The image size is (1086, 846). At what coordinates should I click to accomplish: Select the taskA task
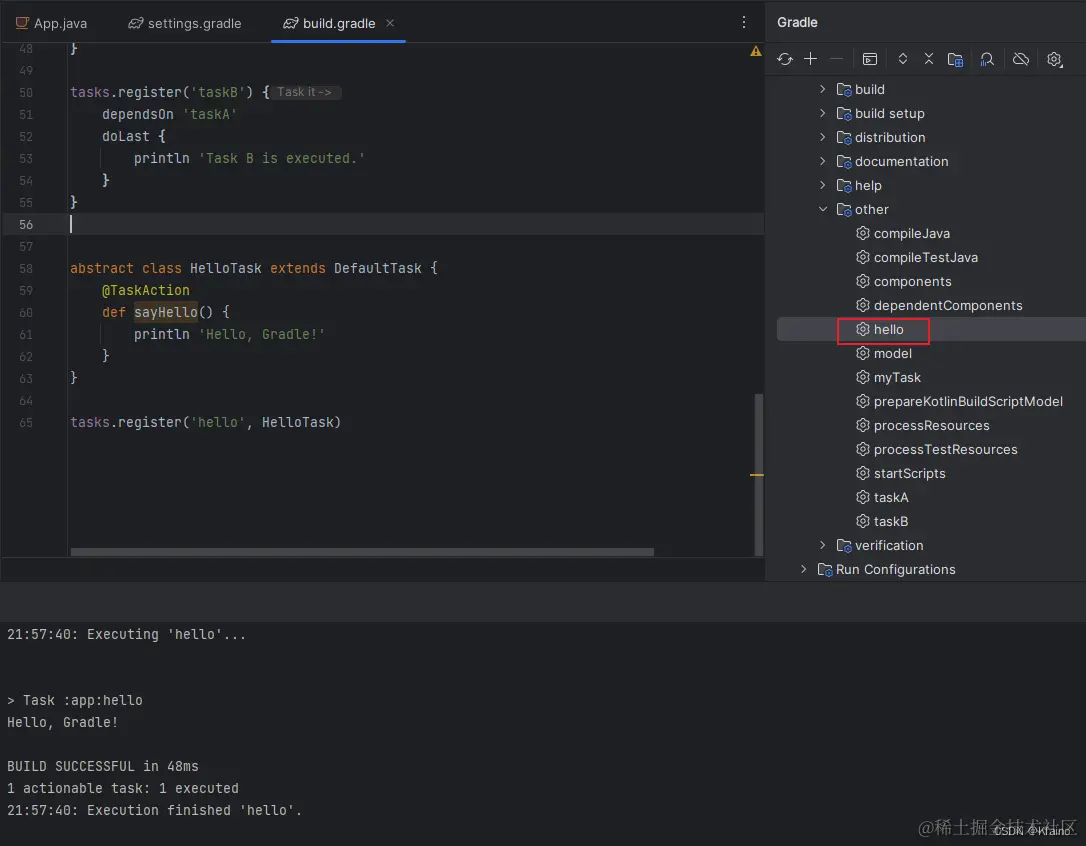pos(891,497)
